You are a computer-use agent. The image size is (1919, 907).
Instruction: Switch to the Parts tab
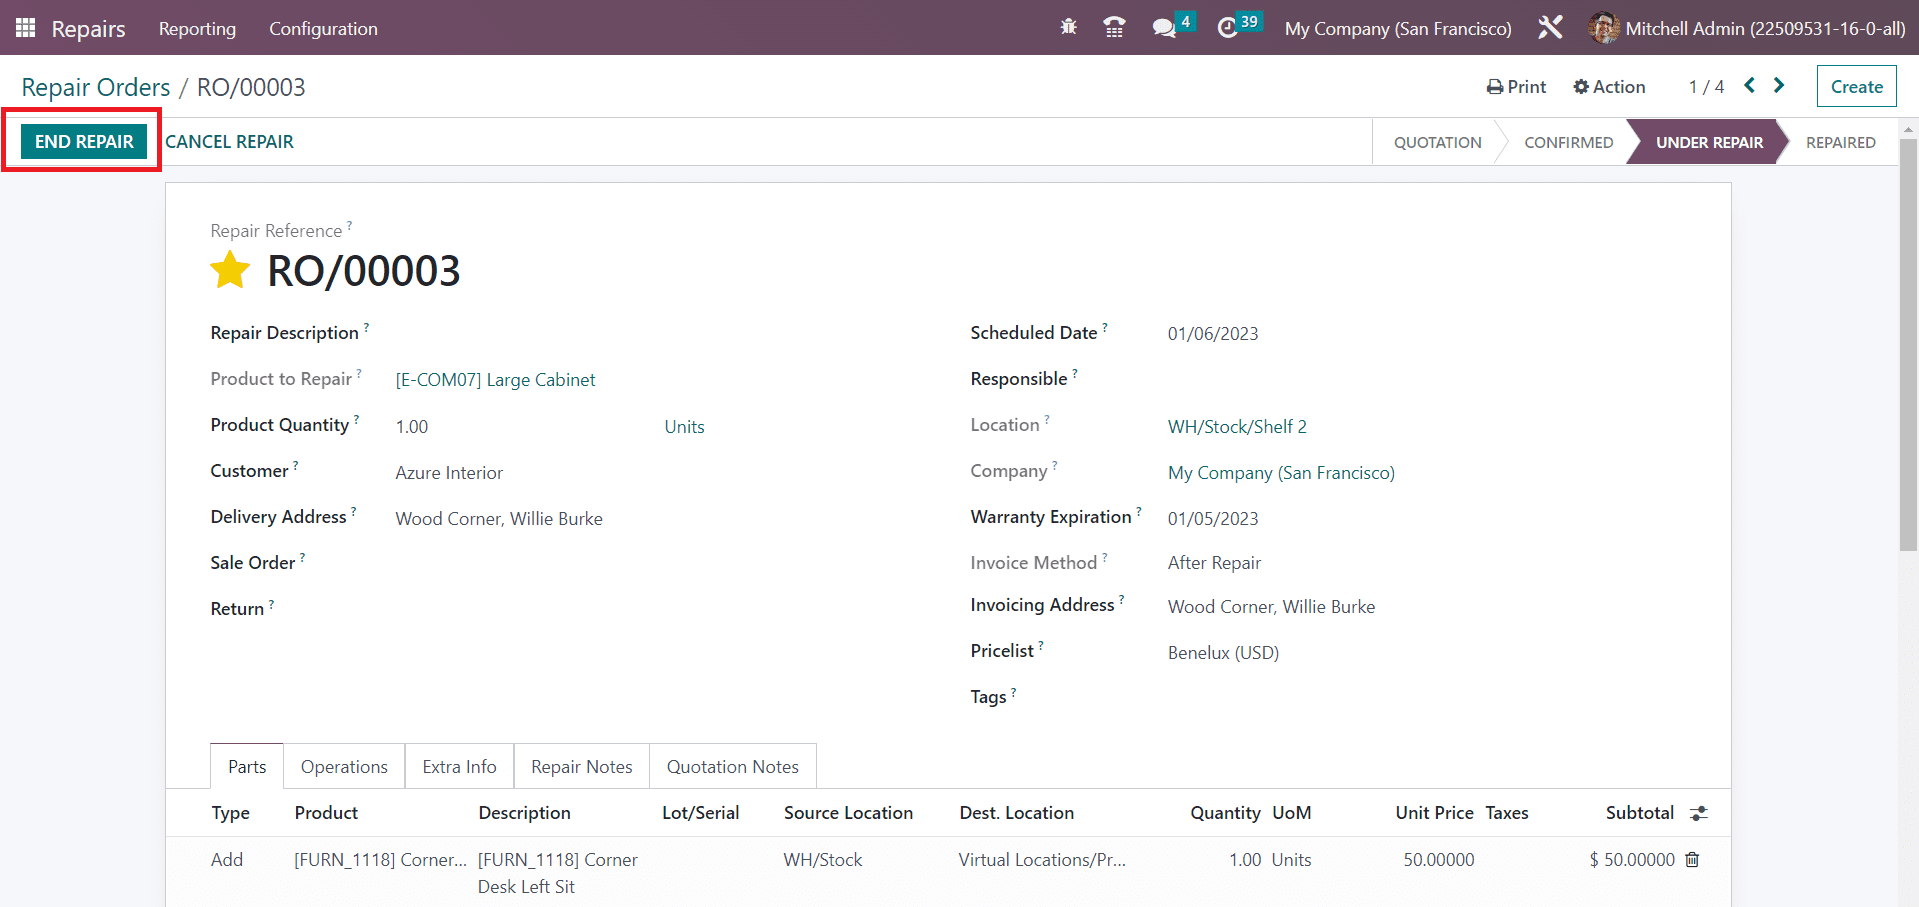pos(247,766)
